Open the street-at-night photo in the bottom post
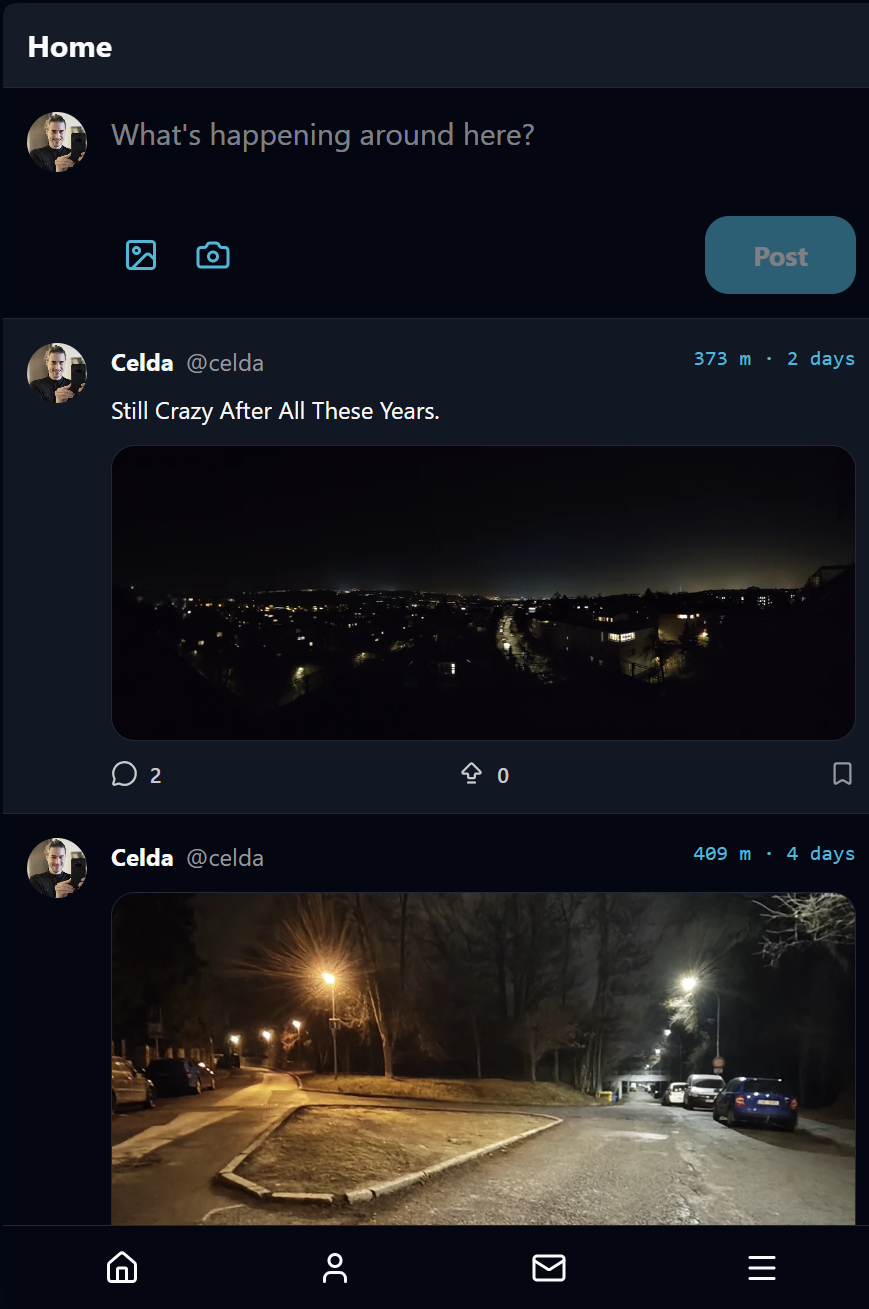869x1309 pixels. (484, 1060)
